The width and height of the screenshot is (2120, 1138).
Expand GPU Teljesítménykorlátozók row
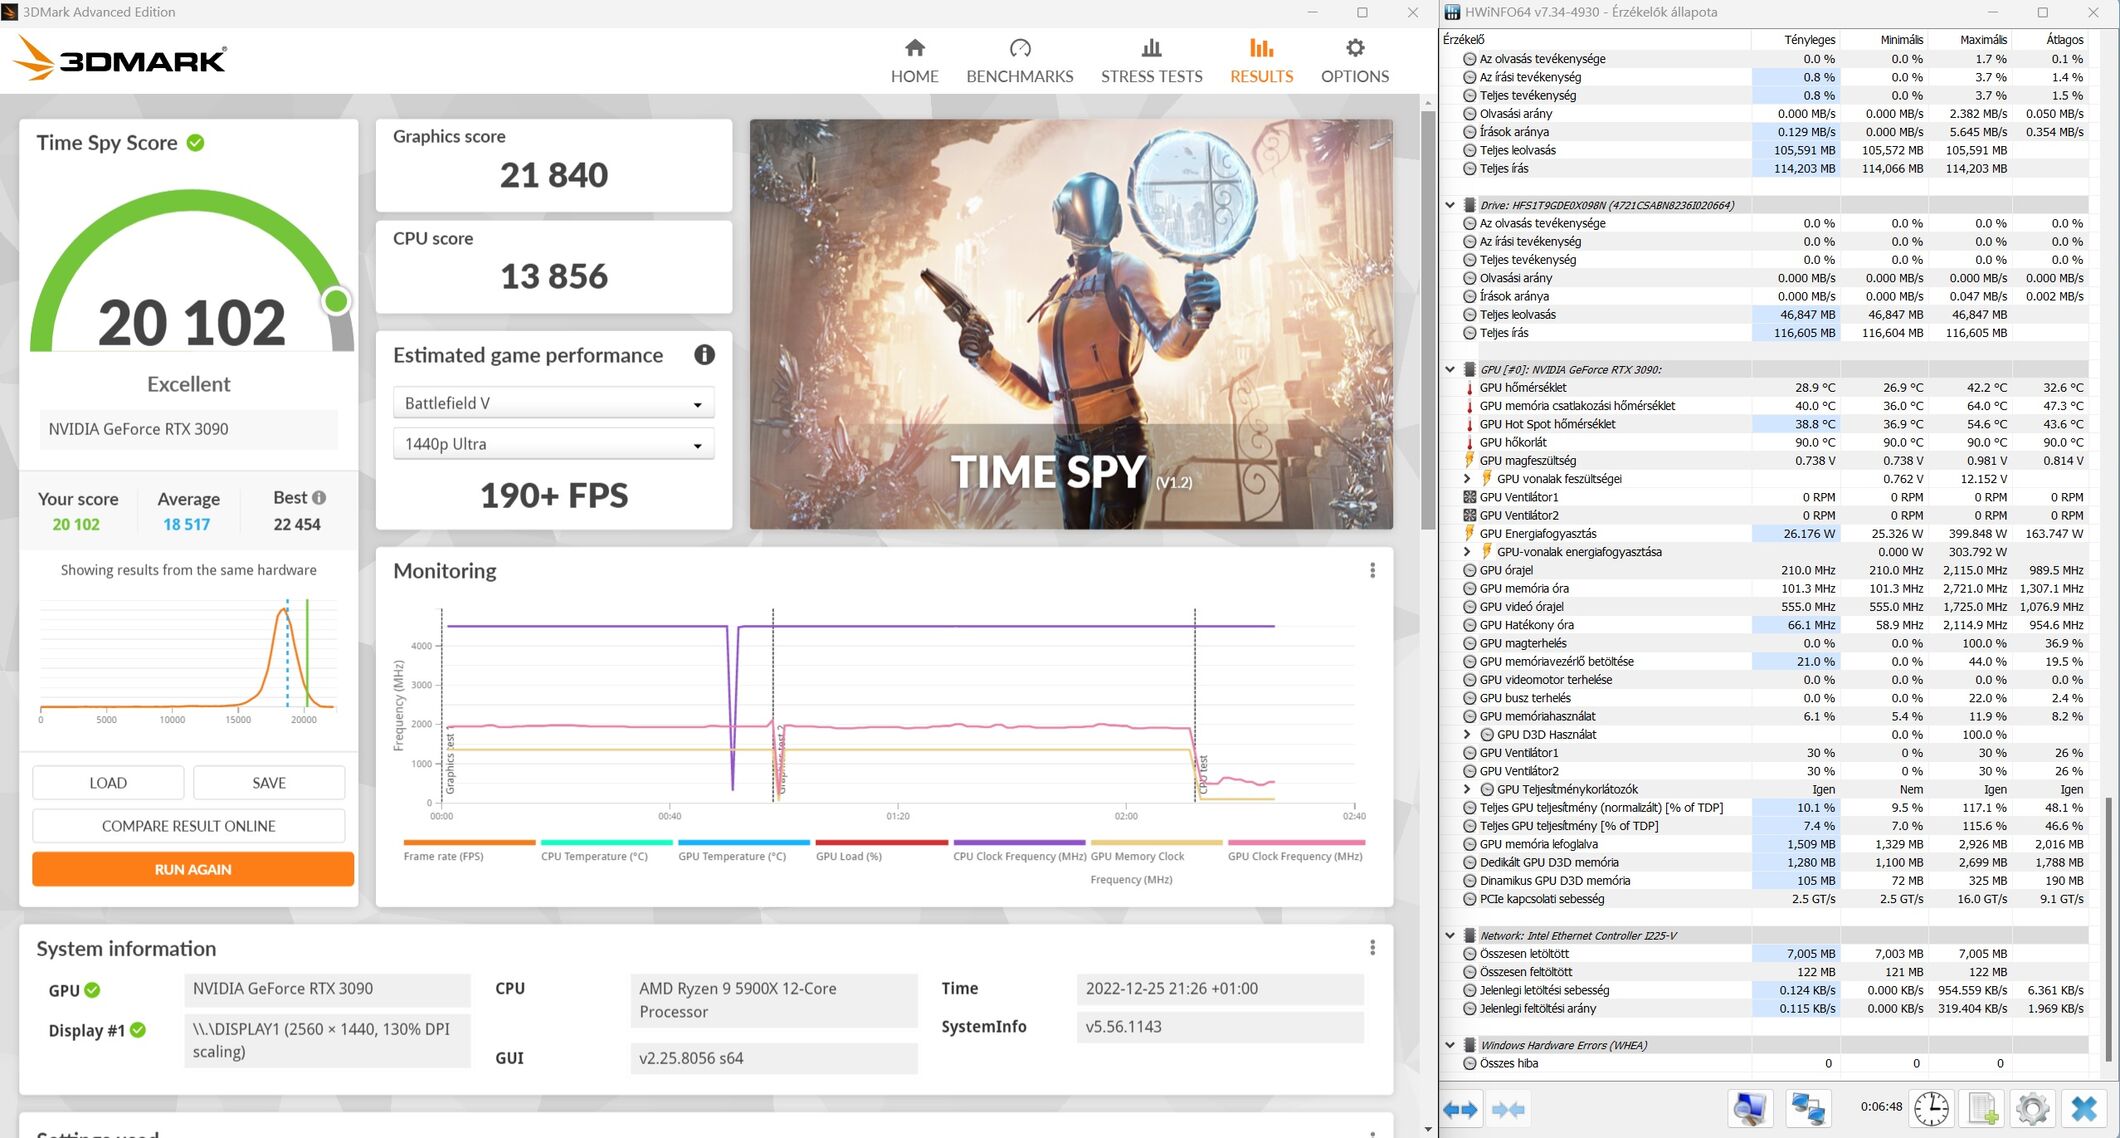click(1467, 789)
